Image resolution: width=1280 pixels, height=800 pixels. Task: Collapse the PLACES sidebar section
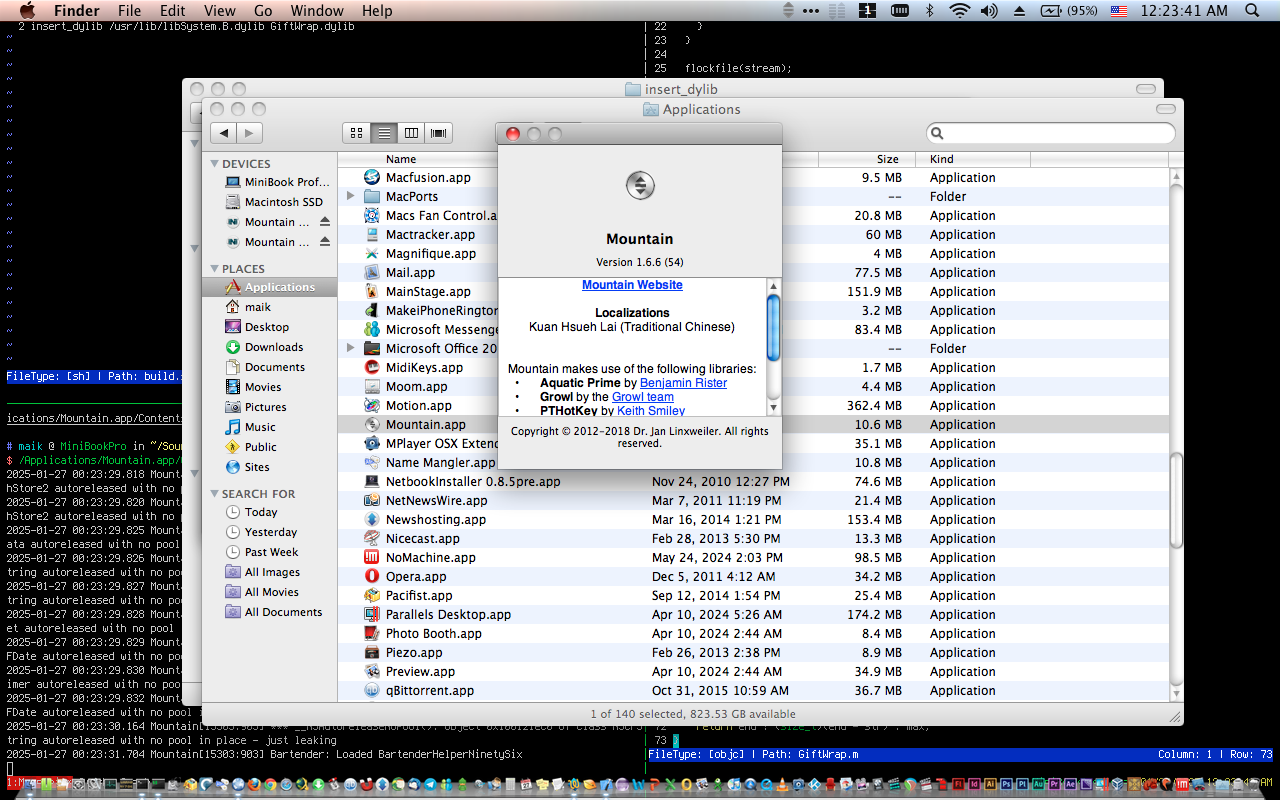(214, 269)
